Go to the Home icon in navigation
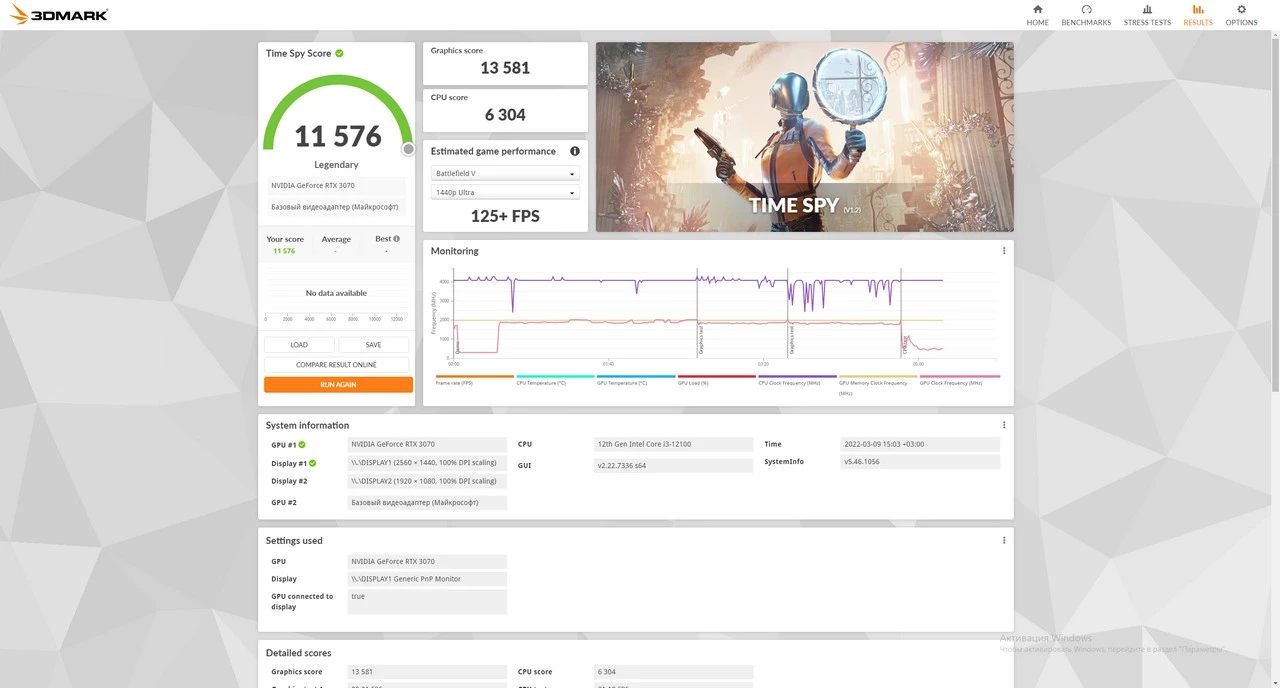The height and width of the screenshot is (688, 1280). [1037, 10]
